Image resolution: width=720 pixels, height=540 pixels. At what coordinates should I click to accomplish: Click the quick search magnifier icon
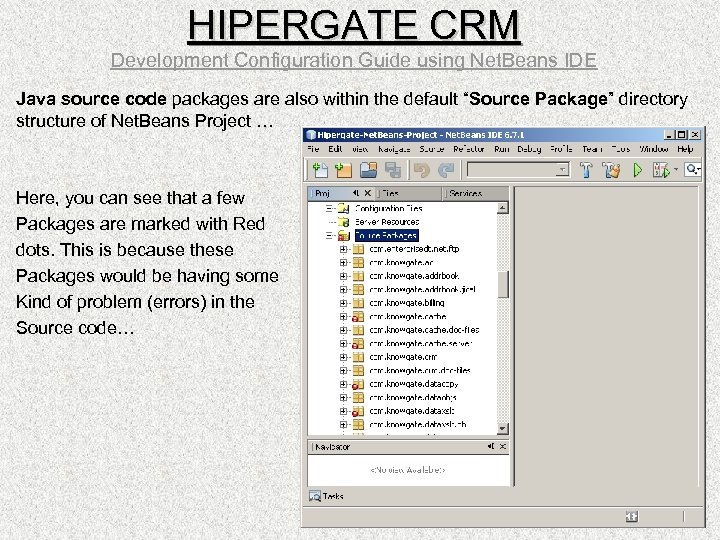tap(692, 169)
